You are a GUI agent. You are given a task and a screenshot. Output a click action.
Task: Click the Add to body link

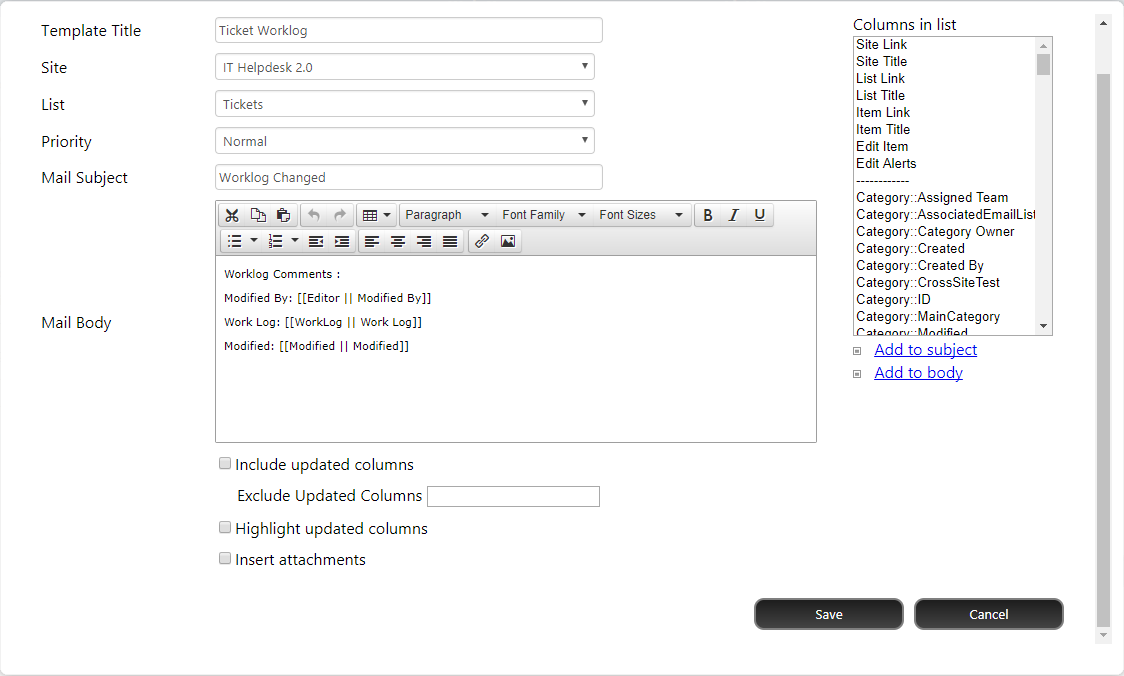(918, 373)
